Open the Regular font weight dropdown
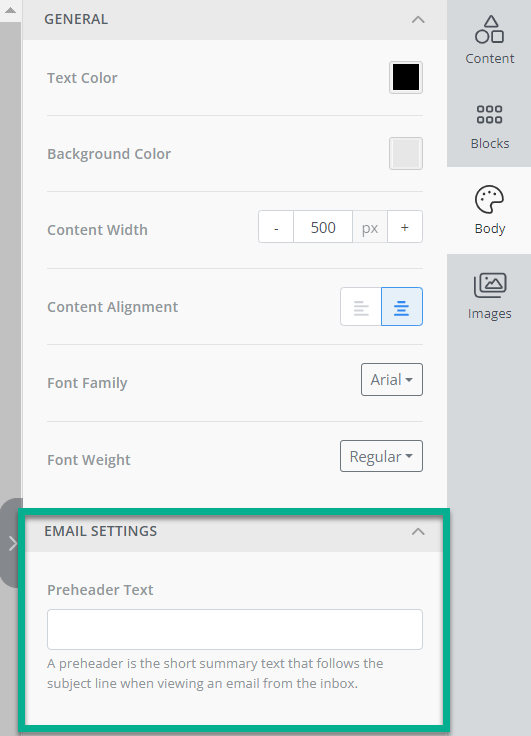 pyautogui.click(x=381, y=456)
